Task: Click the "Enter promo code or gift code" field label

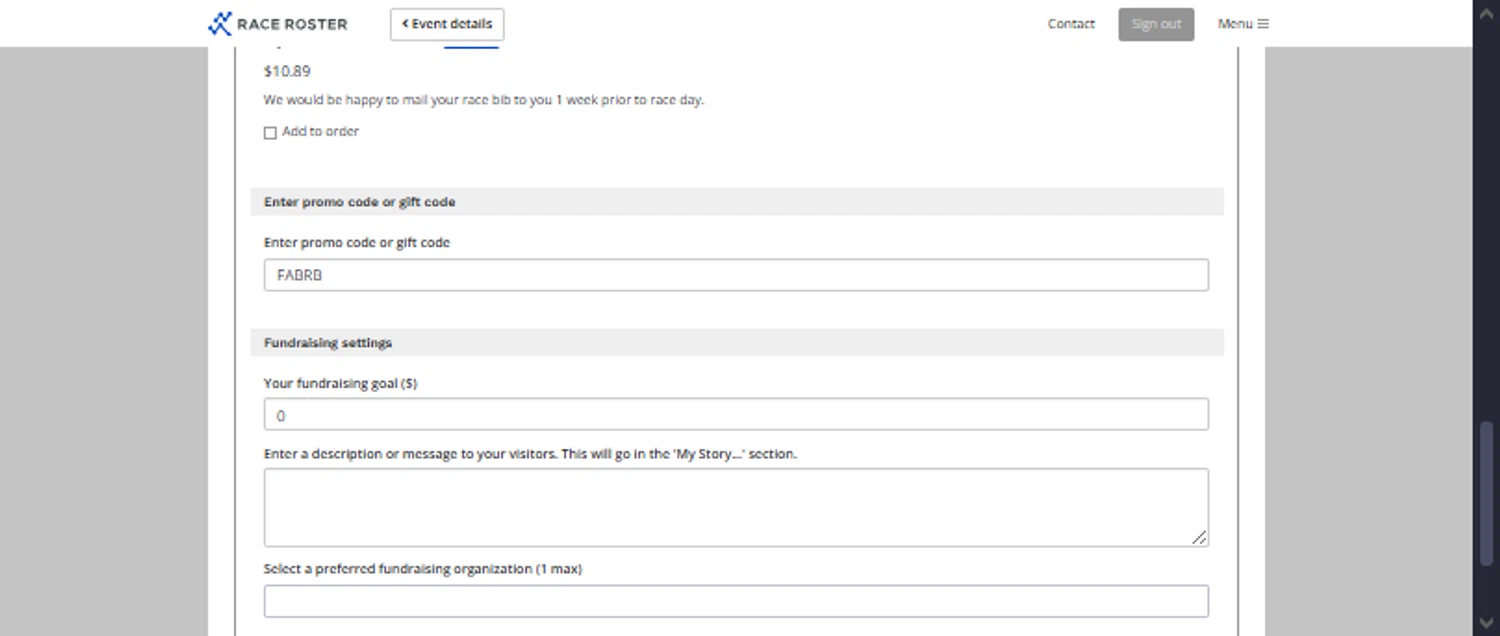Action: [x=357, y=242]
